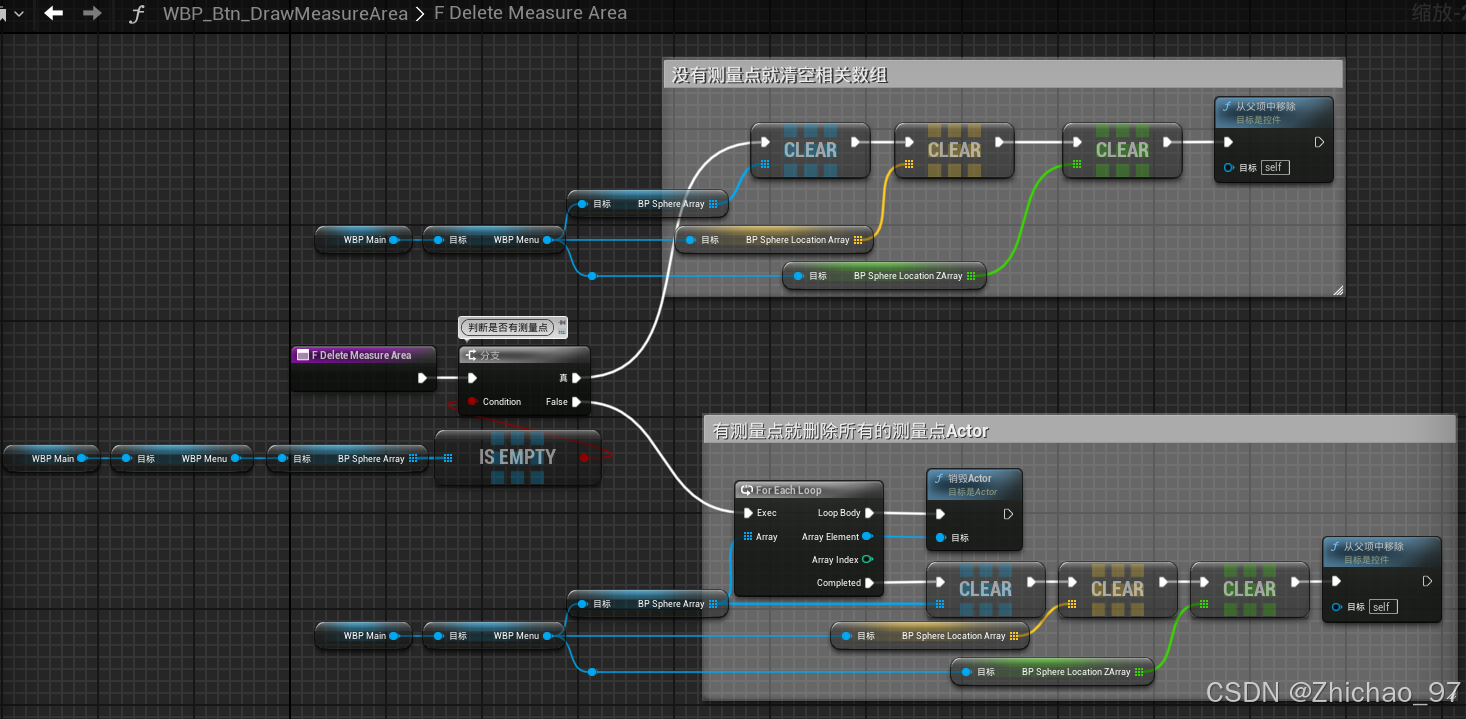Click the exec input pin on the Branch node
1466x719 pixels.
(472, 378)
